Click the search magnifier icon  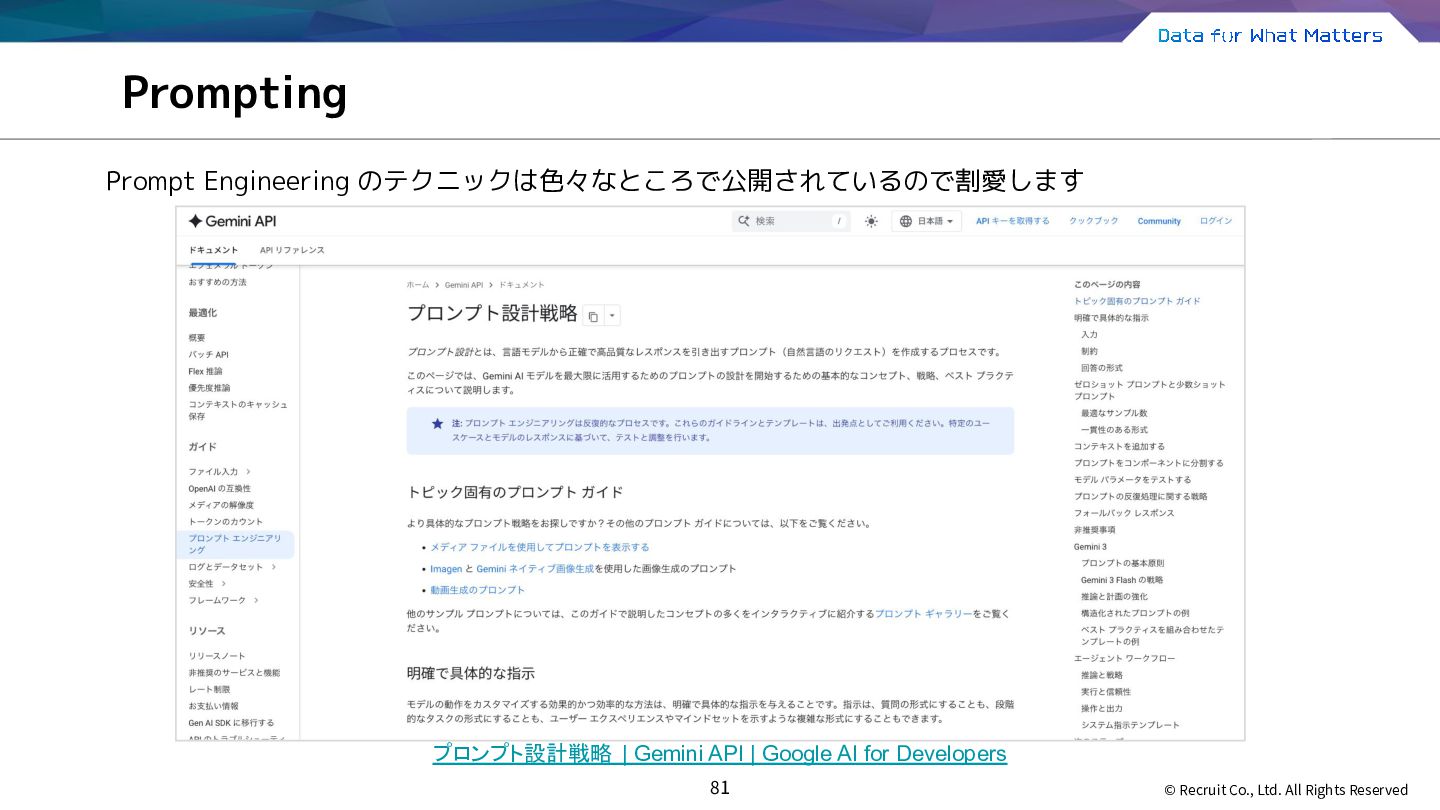pyautogui.click(x=743, y=221)
